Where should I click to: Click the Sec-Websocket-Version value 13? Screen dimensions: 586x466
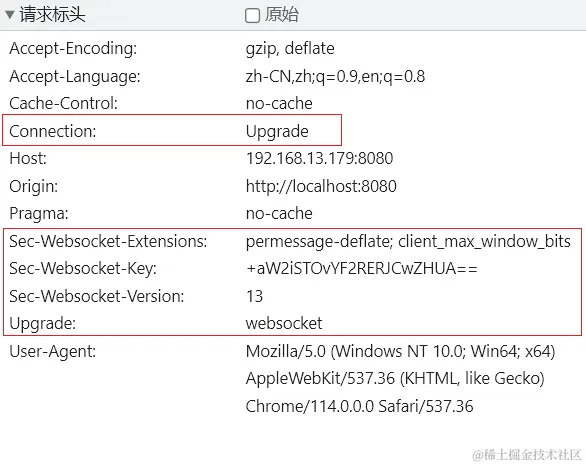point(255,296)
